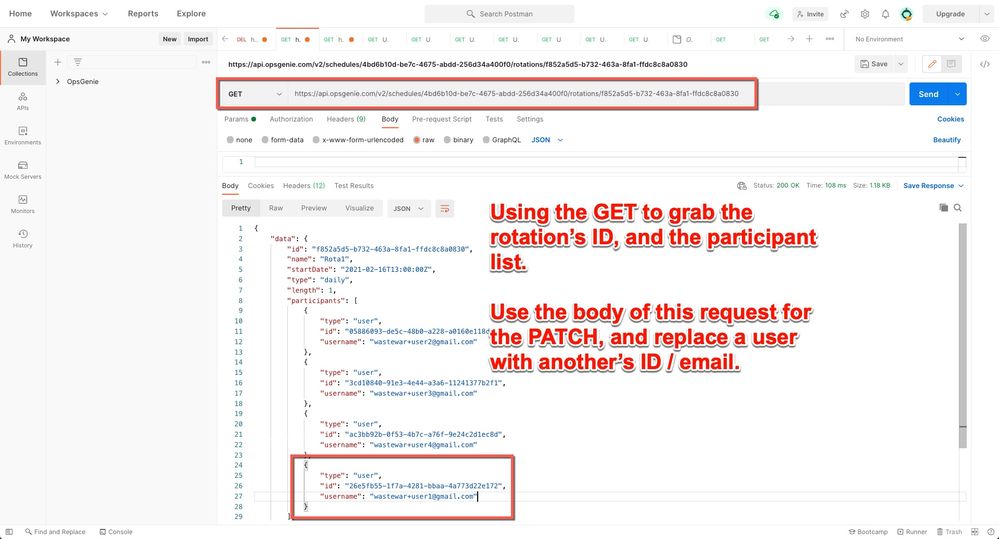Open the Environments sidebar panel
Screen dimensions: 999x539
point(23,136)
